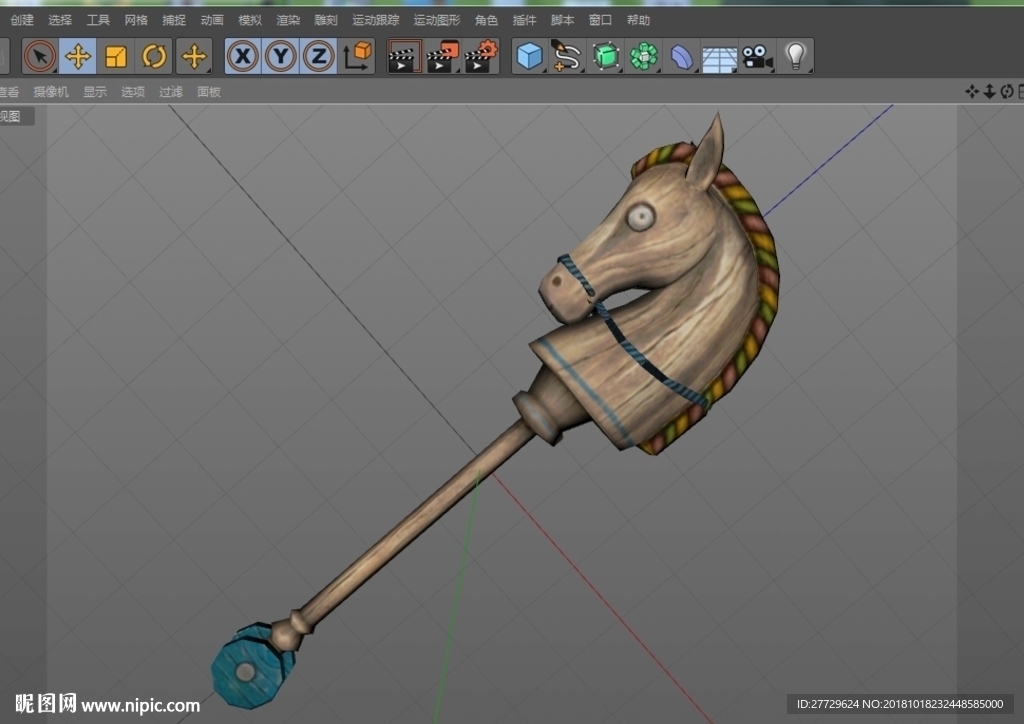This screenshot has width=1024, height=724.
Task: Pick the Rotate tool
Action: [x=153, y=56]
